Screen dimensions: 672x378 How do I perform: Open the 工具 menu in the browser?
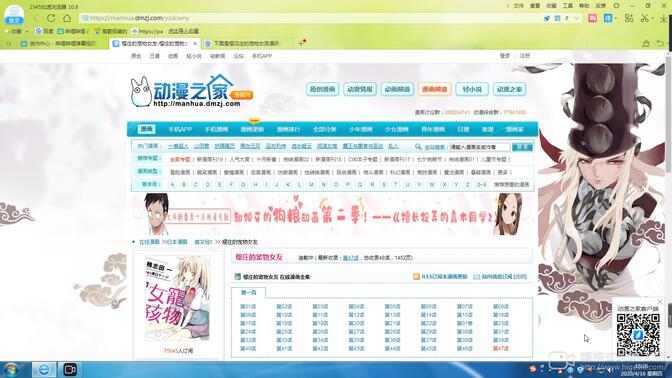[x=568, y=6]
